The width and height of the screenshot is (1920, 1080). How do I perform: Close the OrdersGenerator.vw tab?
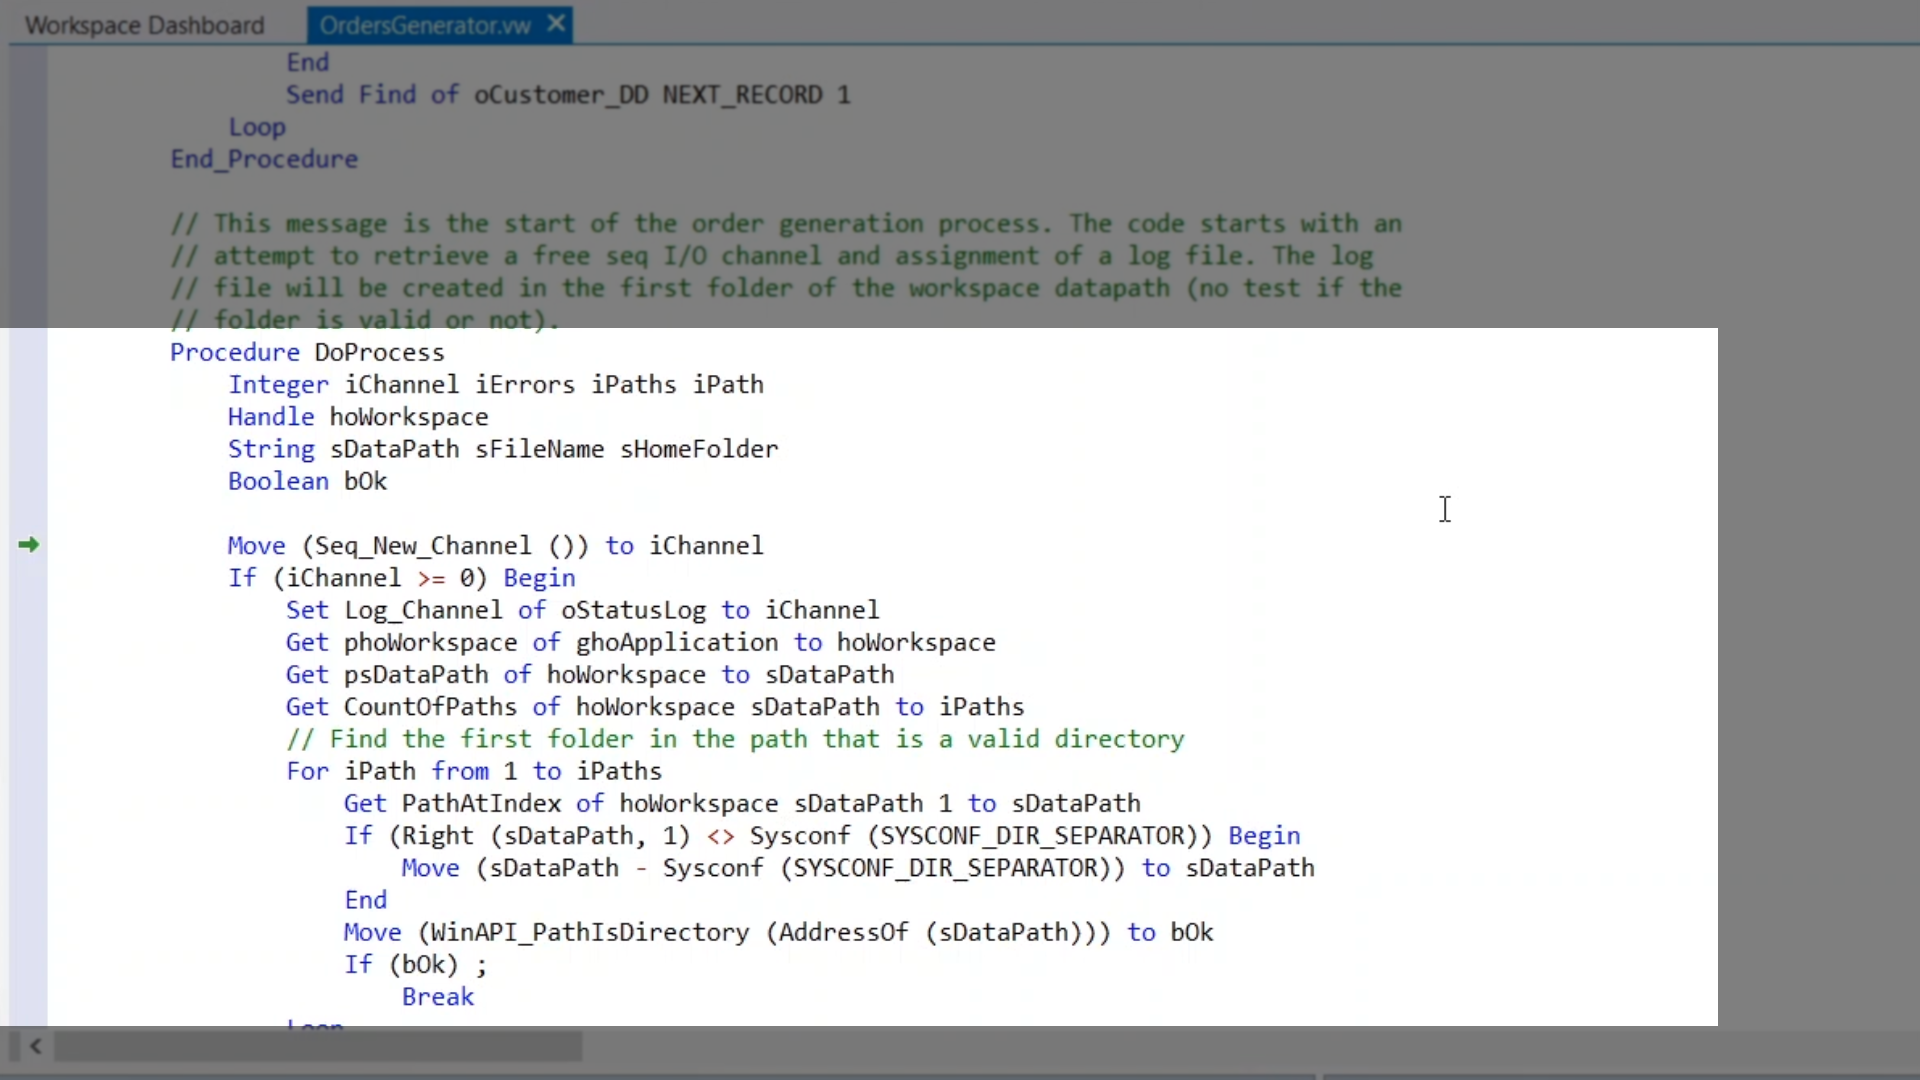557,24
